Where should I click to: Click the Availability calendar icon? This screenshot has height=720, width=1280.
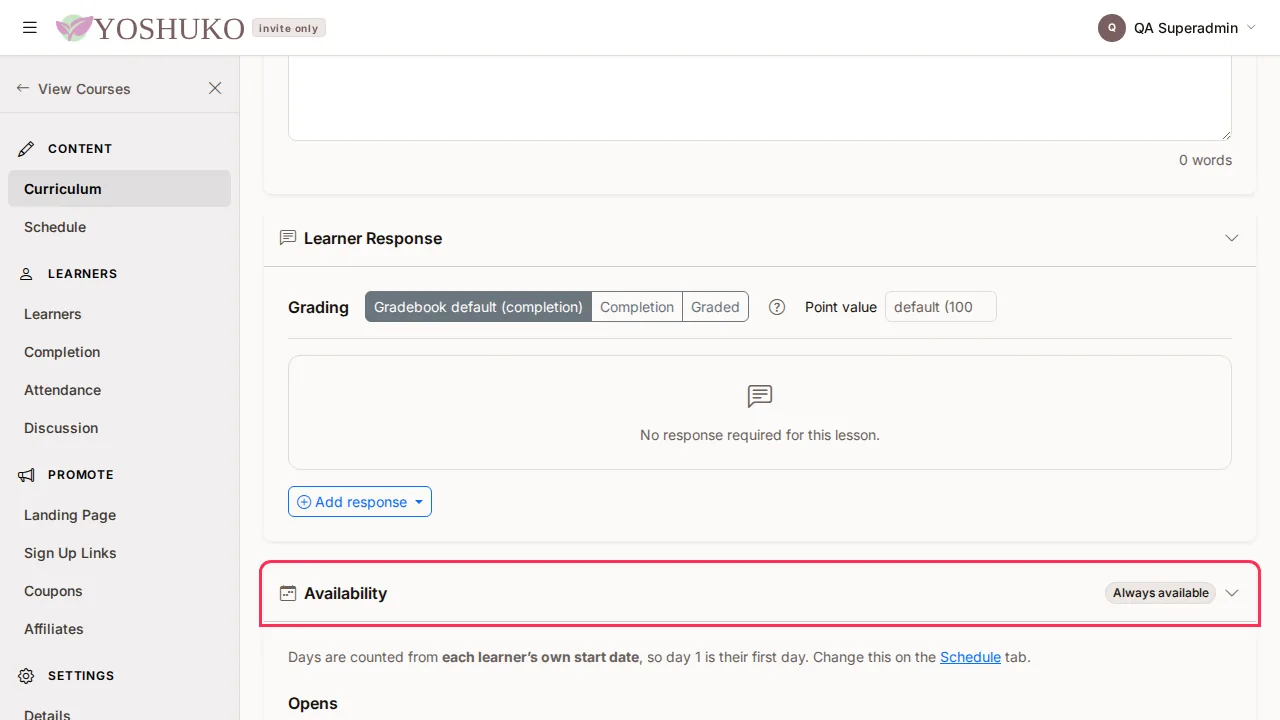(288, 593)
